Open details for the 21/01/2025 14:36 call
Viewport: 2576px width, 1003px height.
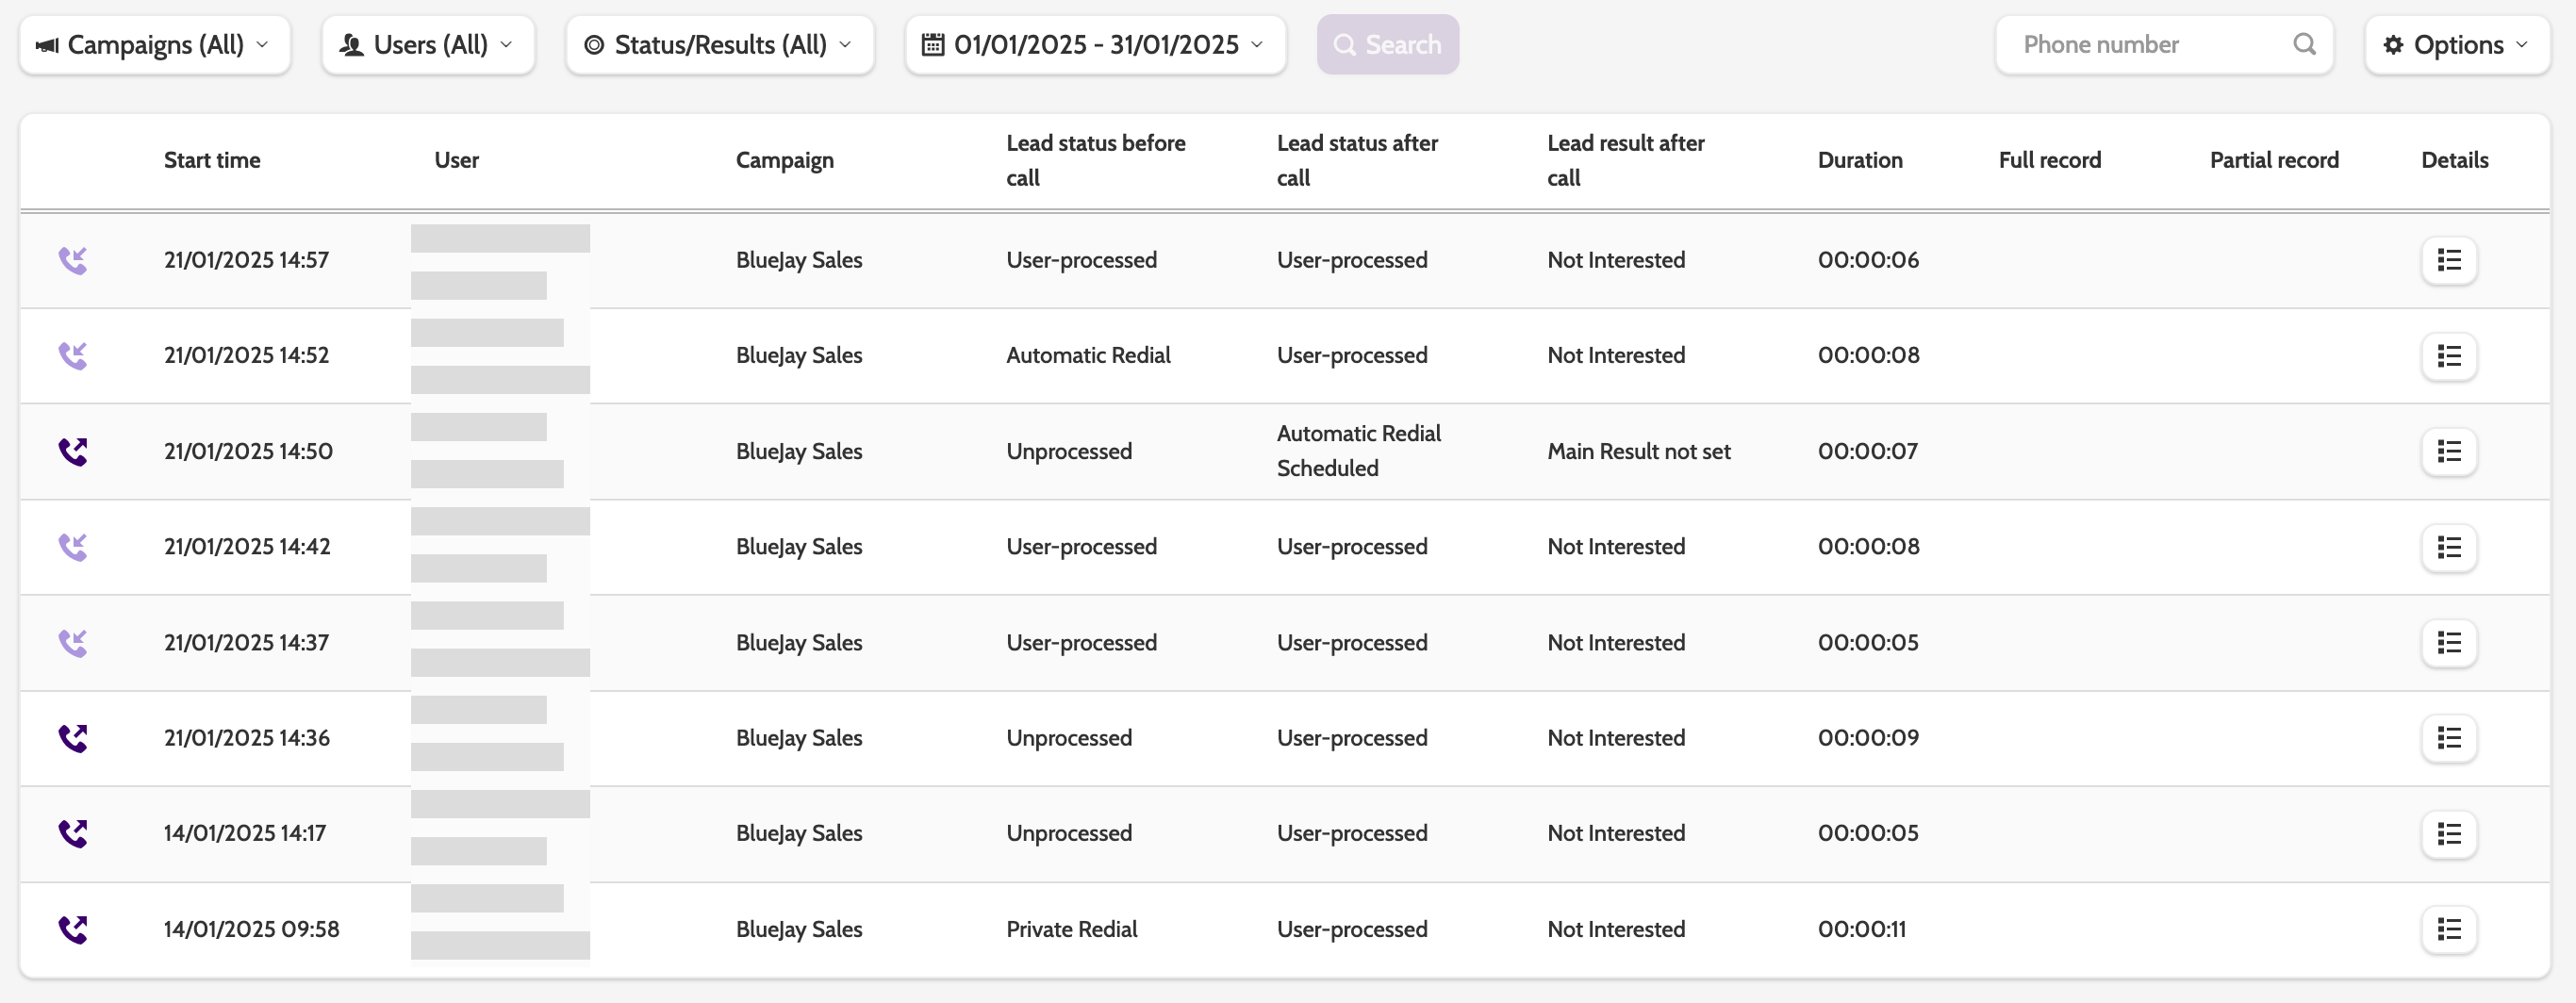coord(2448,739)
